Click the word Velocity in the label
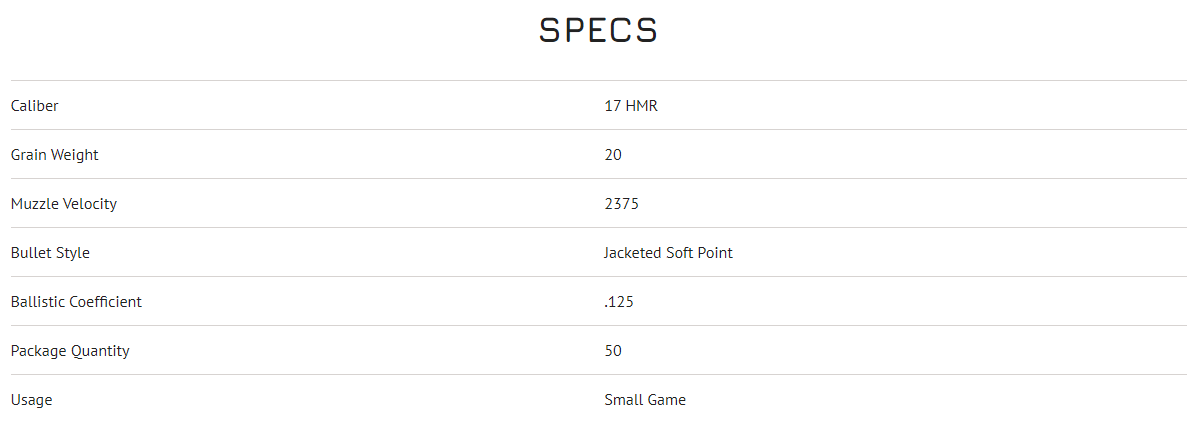 (x=90, y=203)
